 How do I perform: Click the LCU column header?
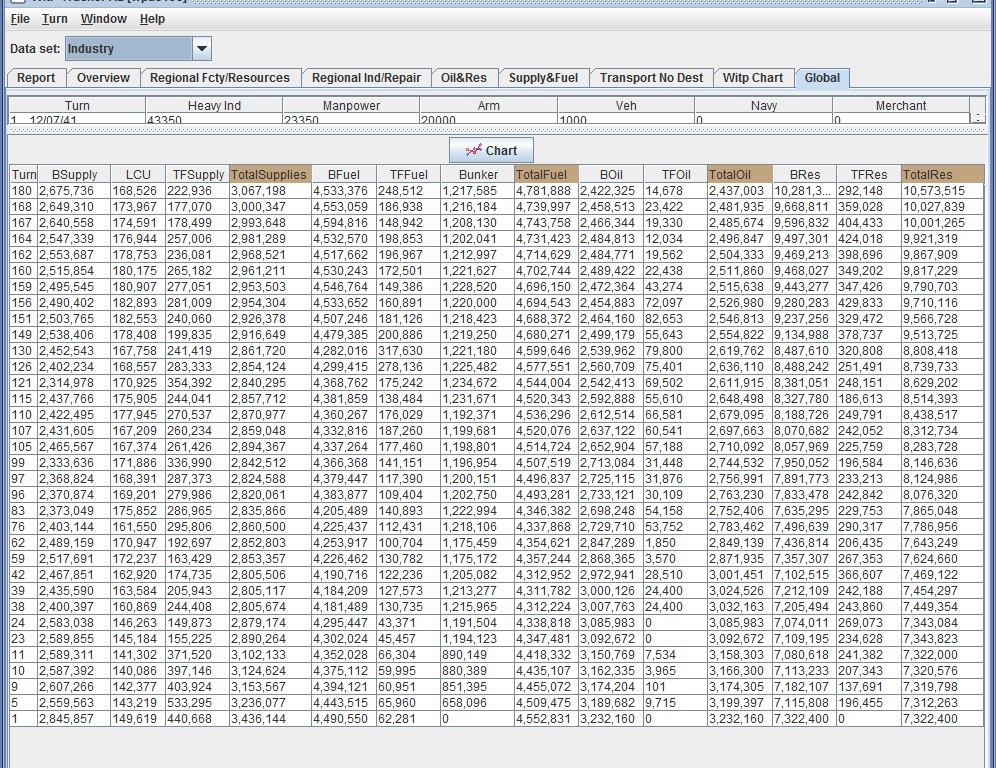click(x=138, y=175)
